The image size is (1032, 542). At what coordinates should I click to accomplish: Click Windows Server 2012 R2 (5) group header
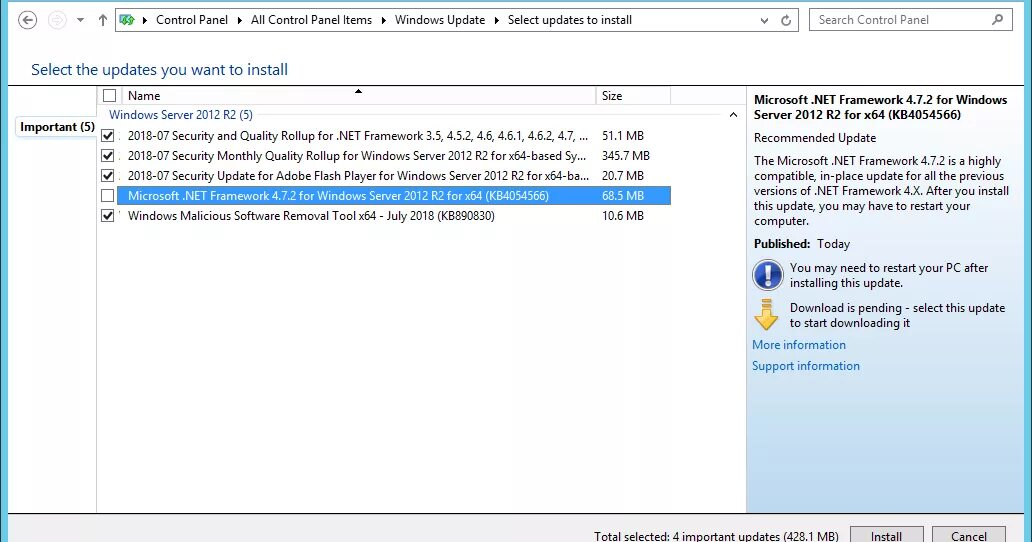point(181,114)
